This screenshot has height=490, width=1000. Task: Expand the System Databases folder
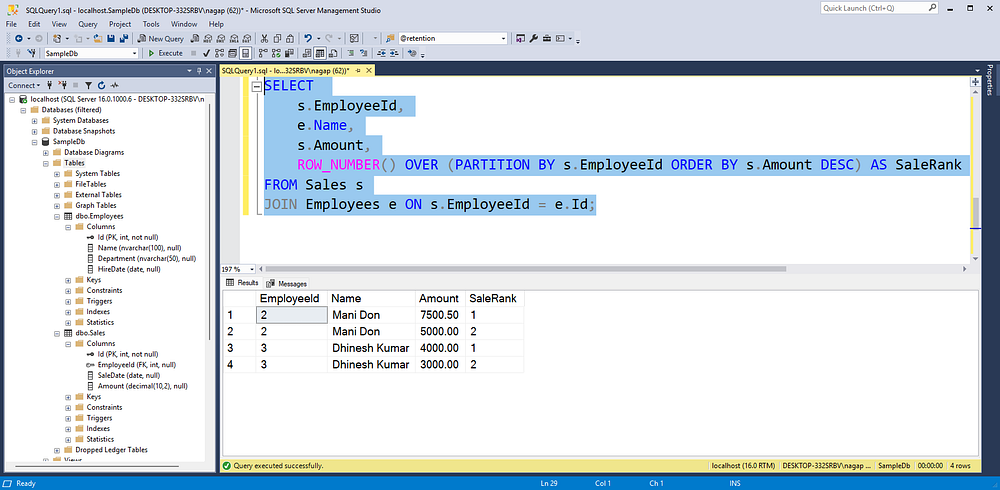click(x=34, y=121)
